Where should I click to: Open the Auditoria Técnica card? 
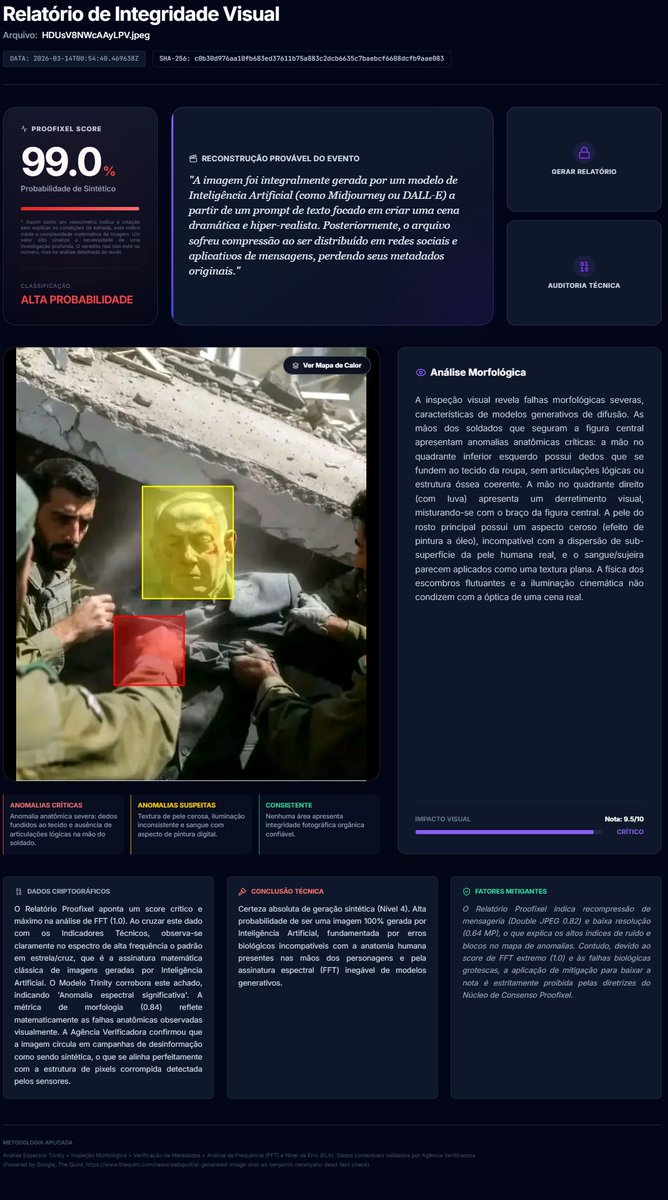584,273
